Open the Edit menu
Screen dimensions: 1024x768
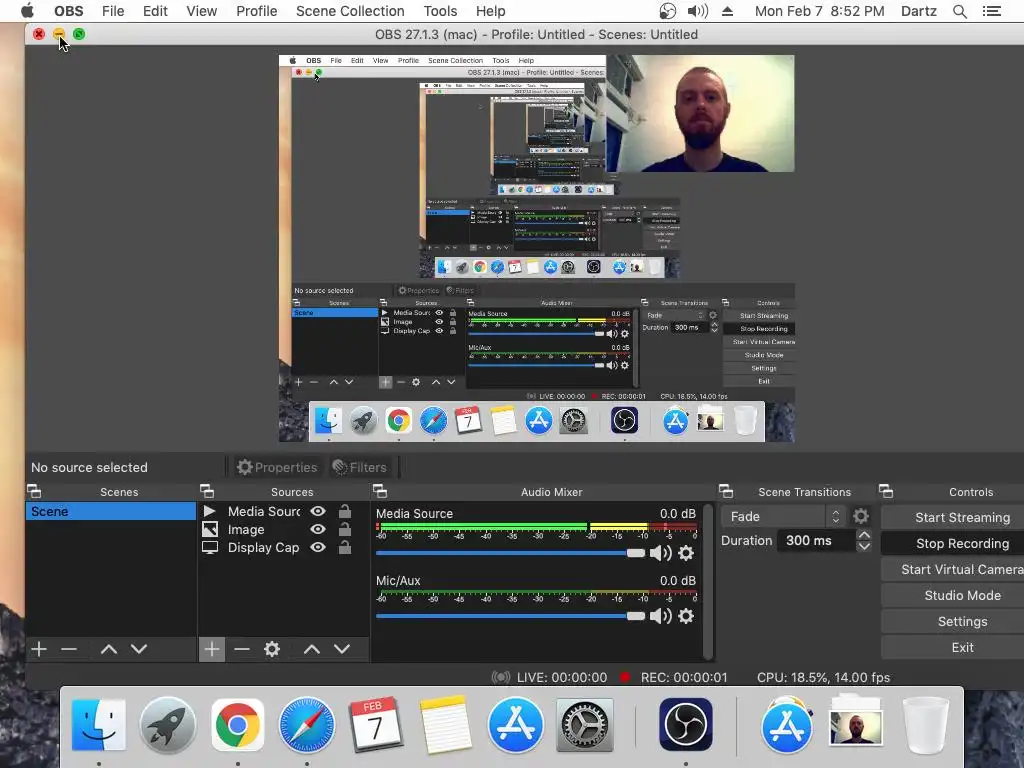coord(155,11)
